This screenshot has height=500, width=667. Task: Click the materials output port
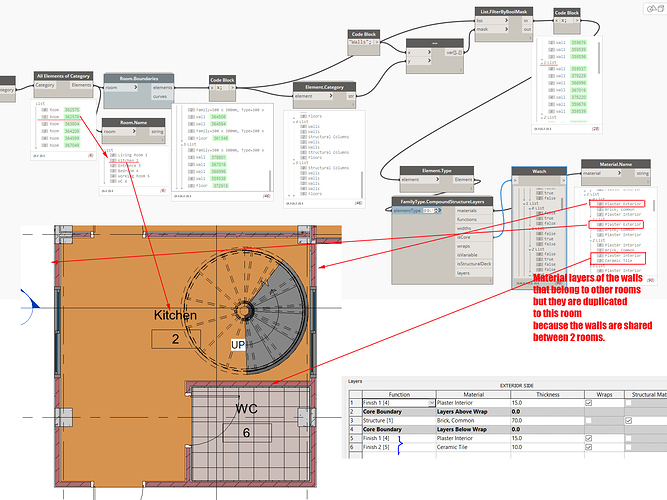pos(474,211)
